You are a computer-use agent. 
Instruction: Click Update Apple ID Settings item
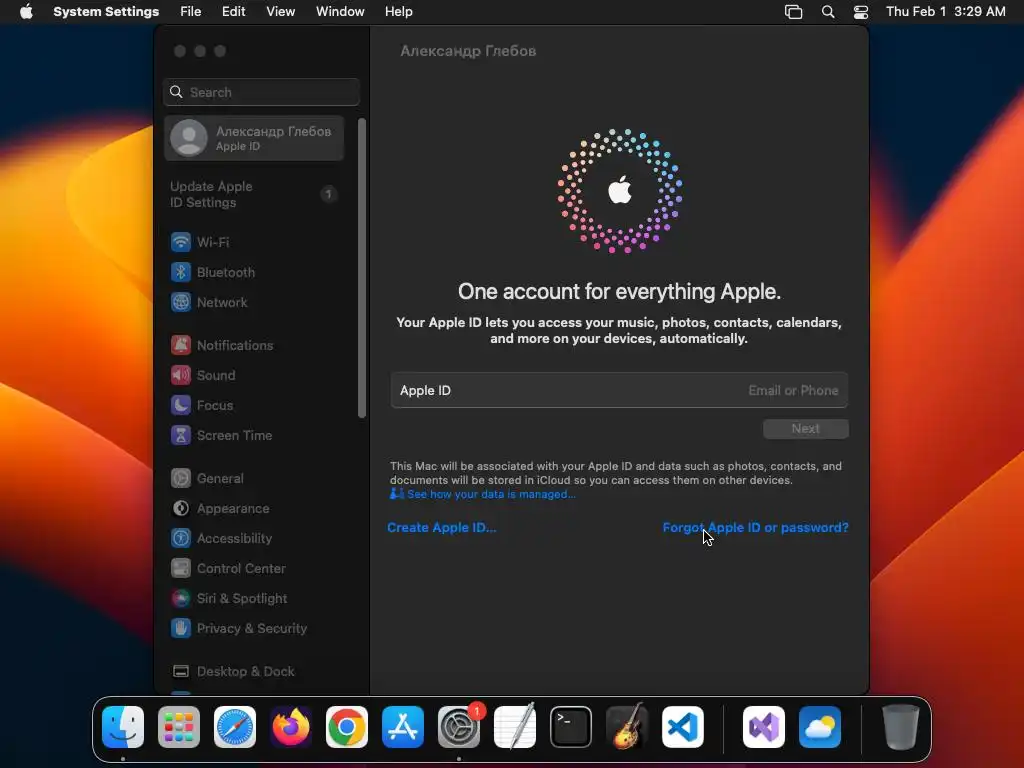pos(253,195)
